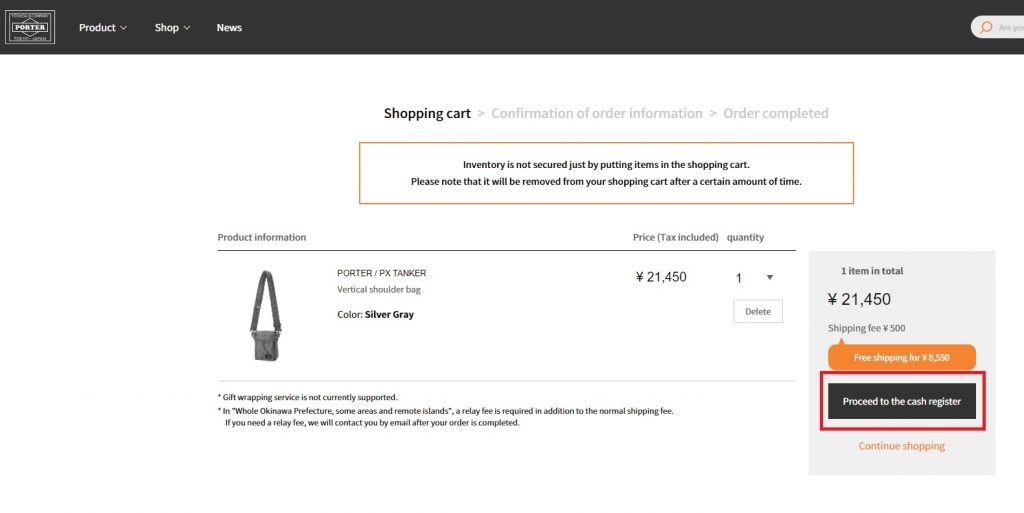Delete the PX Tanker item
Screen dimensions: 1024x513
[x=758, y=311]
